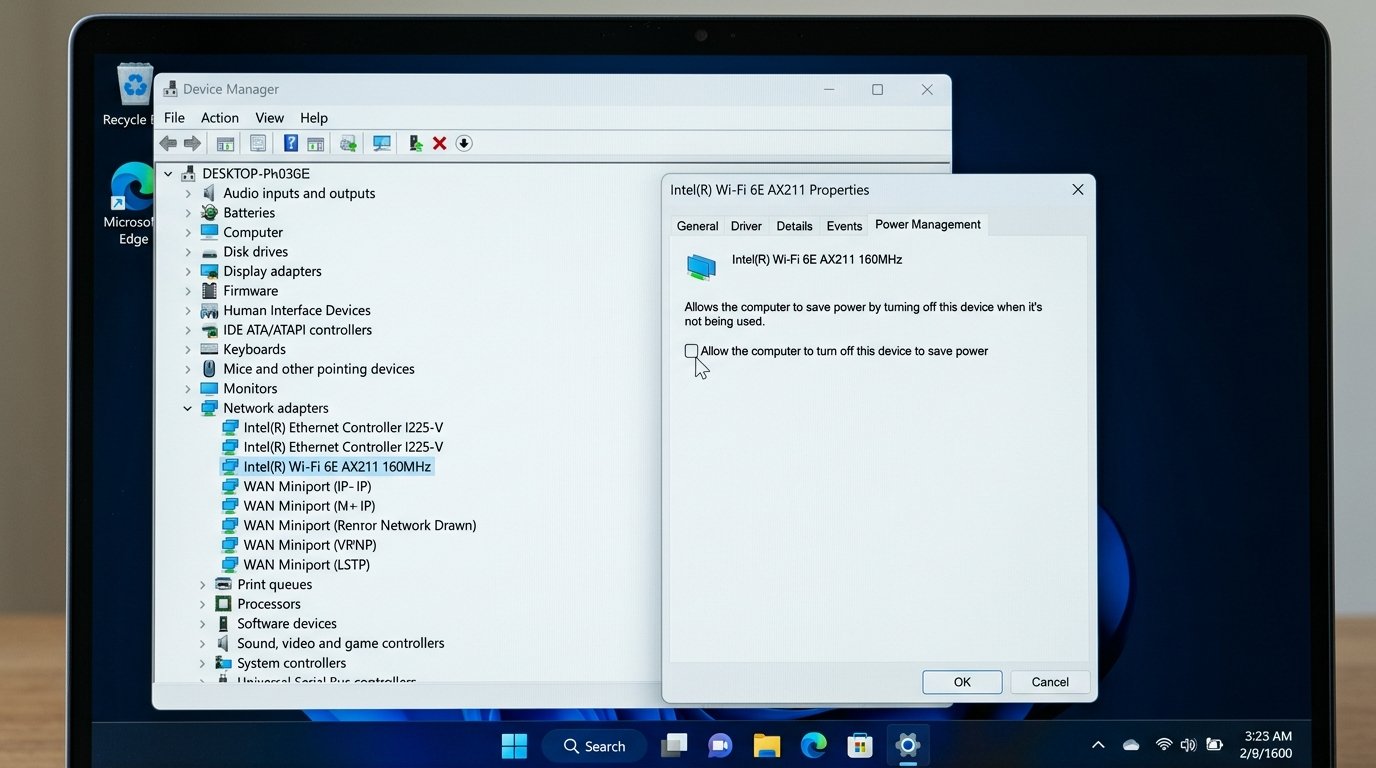Click the blue question-mark Help toolbar icon

(x=291, y=144)
